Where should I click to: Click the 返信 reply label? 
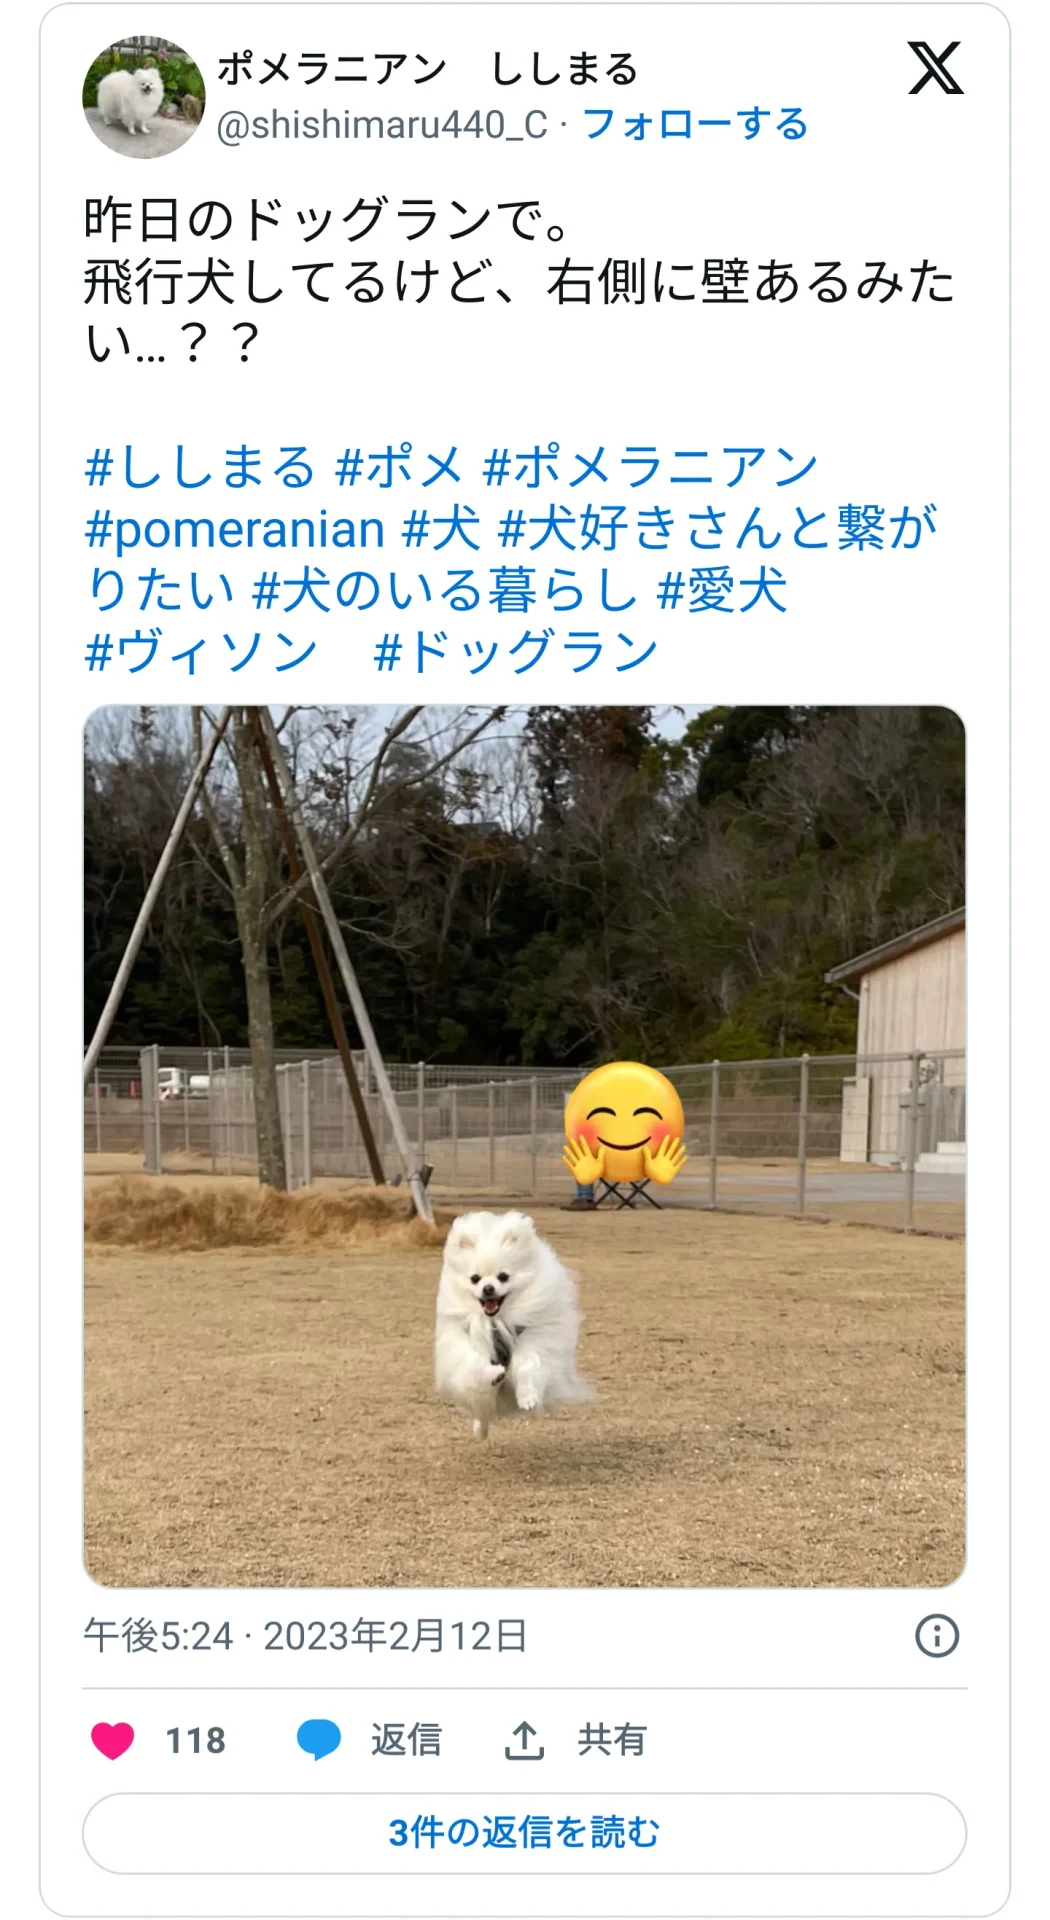tap(406, 1741)
